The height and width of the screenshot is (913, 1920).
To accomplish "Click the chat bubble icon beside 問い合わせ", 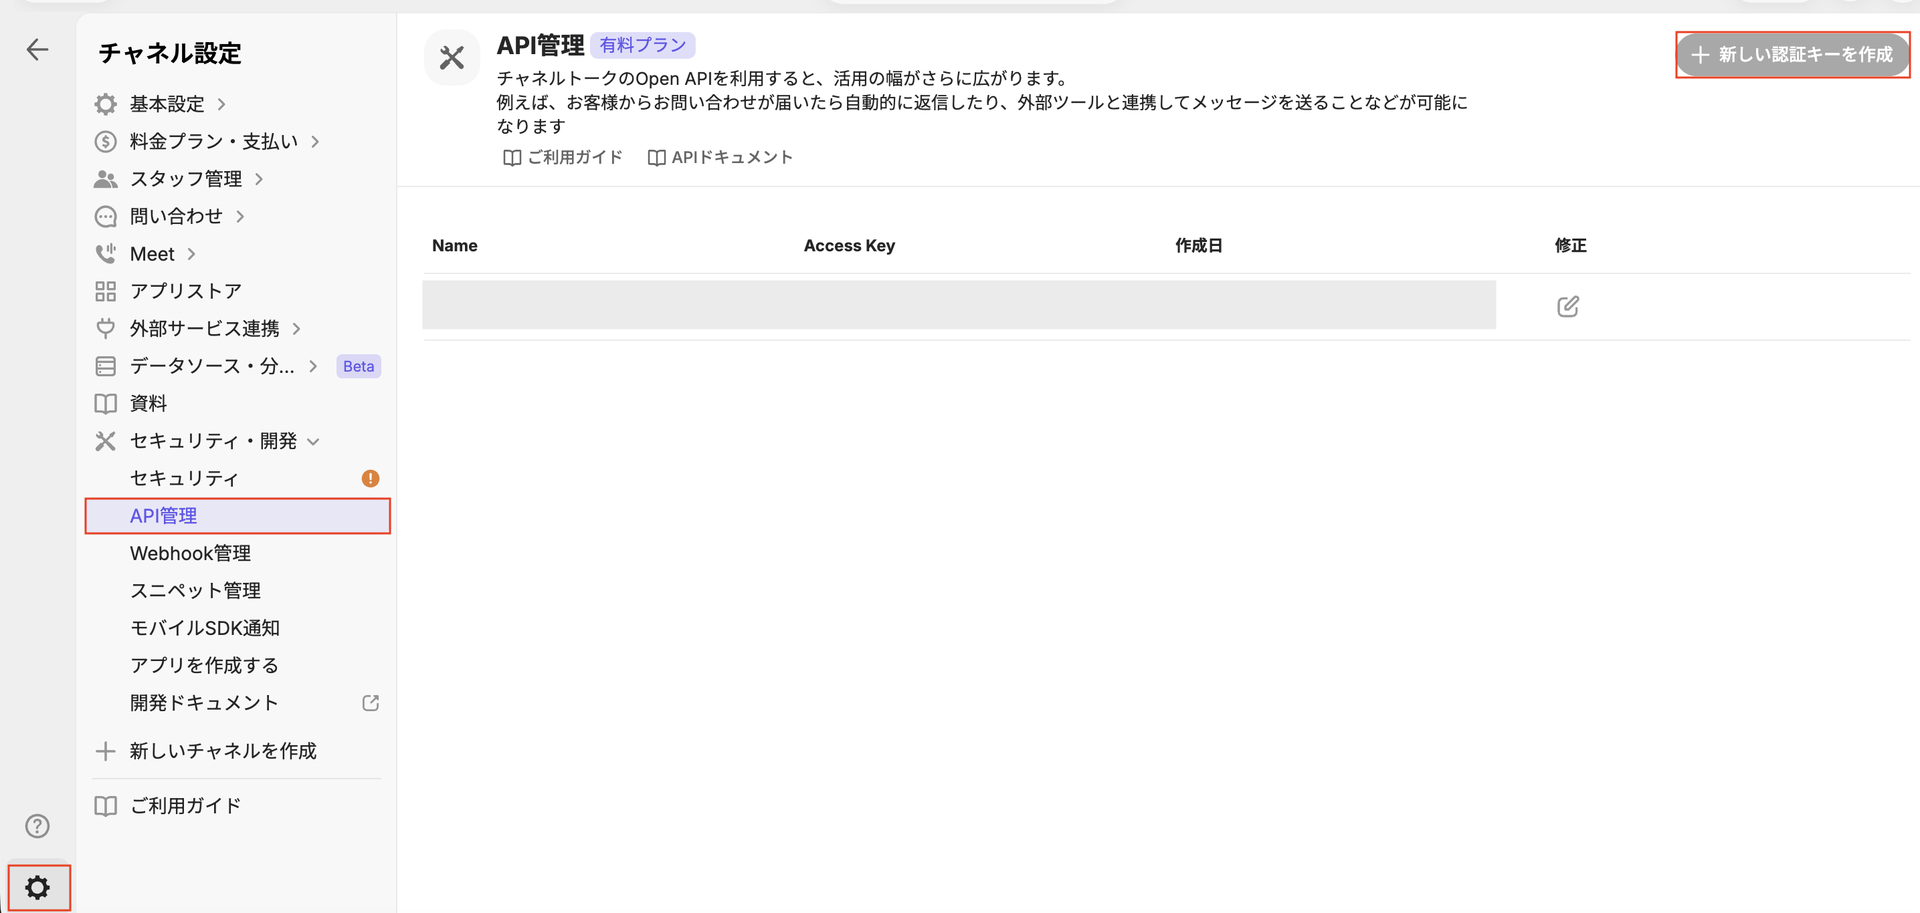I will tap(105, 216).
